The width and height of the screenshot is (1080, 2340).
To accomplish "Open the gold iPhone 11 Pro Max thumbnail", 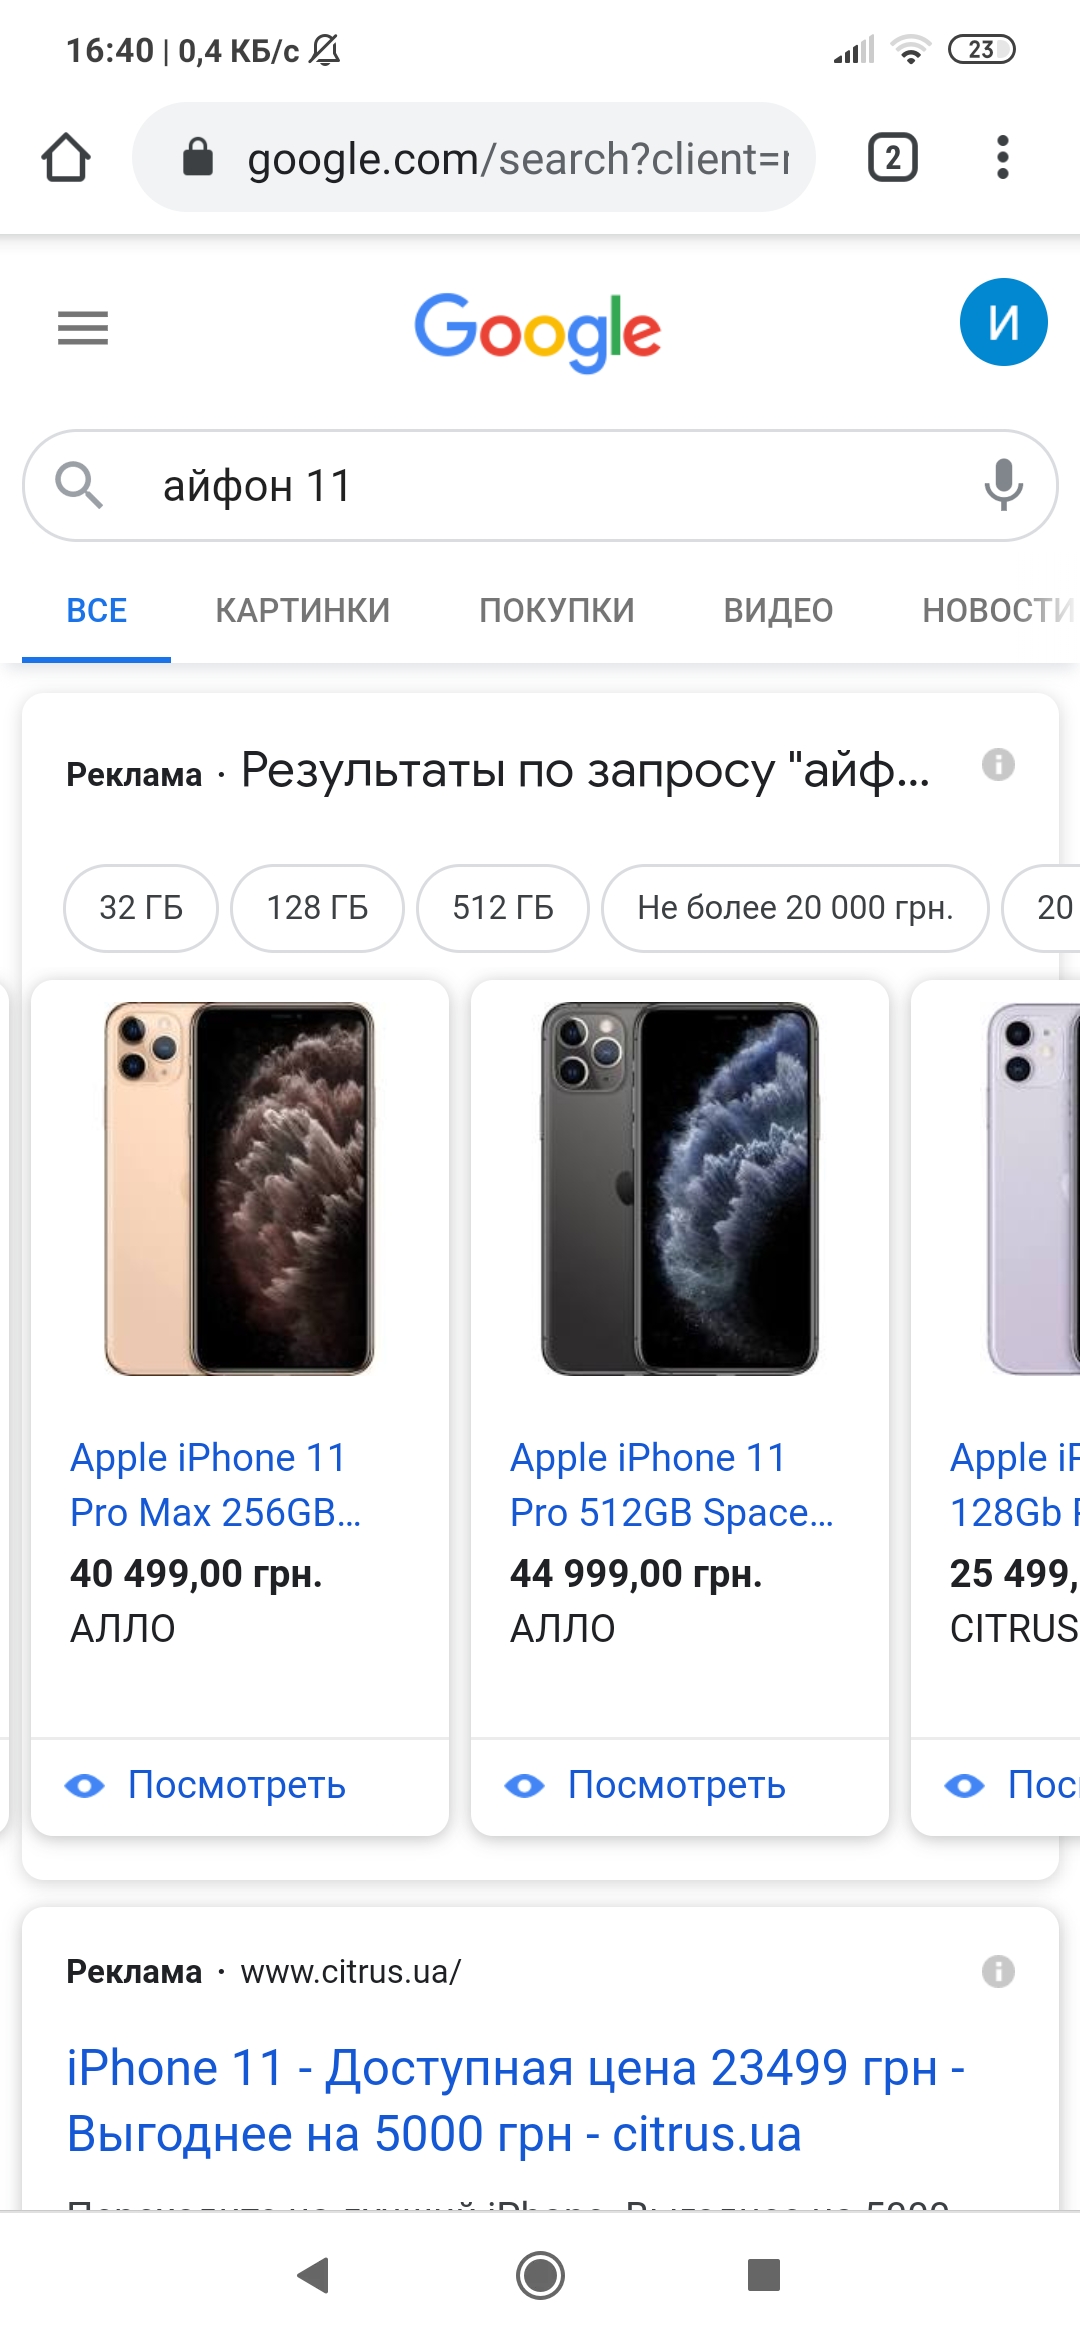I will pyautogui.click(x=239, y=1189).
